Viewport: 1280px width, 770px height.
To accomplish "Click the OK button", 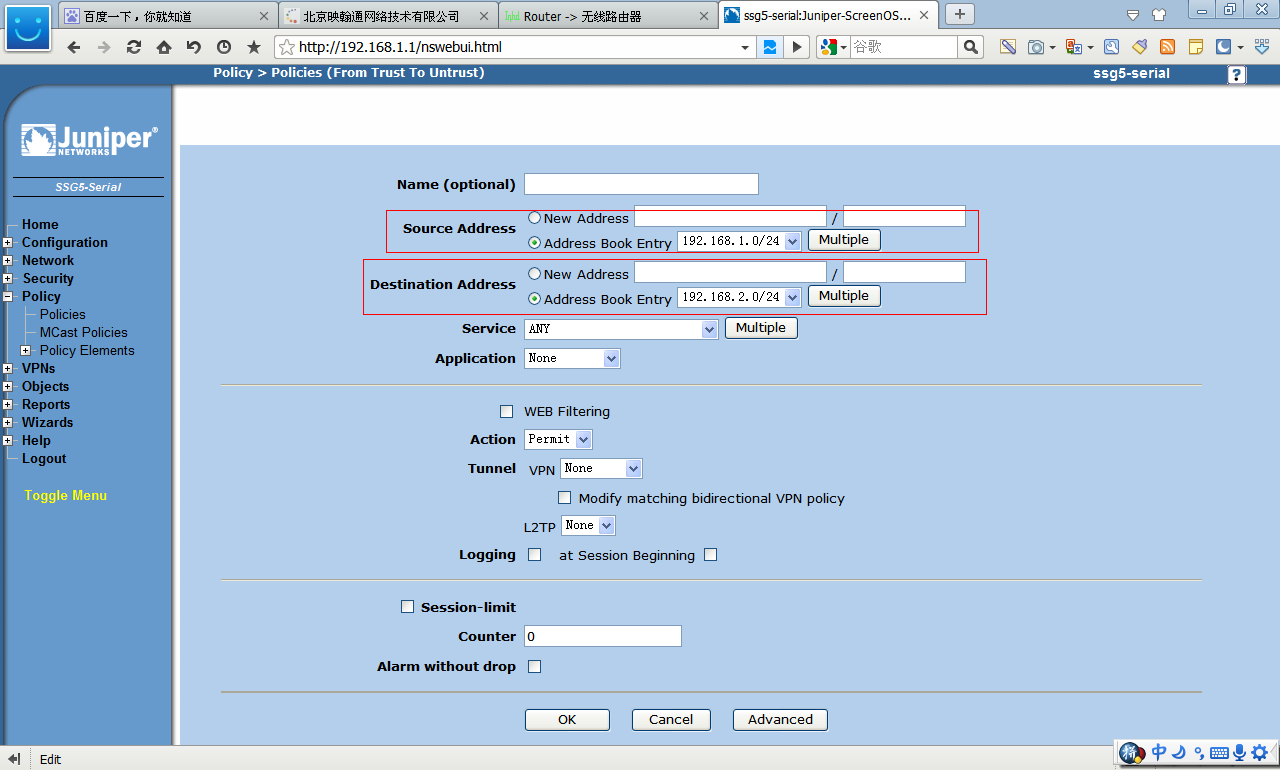I will tap(567, 720).
